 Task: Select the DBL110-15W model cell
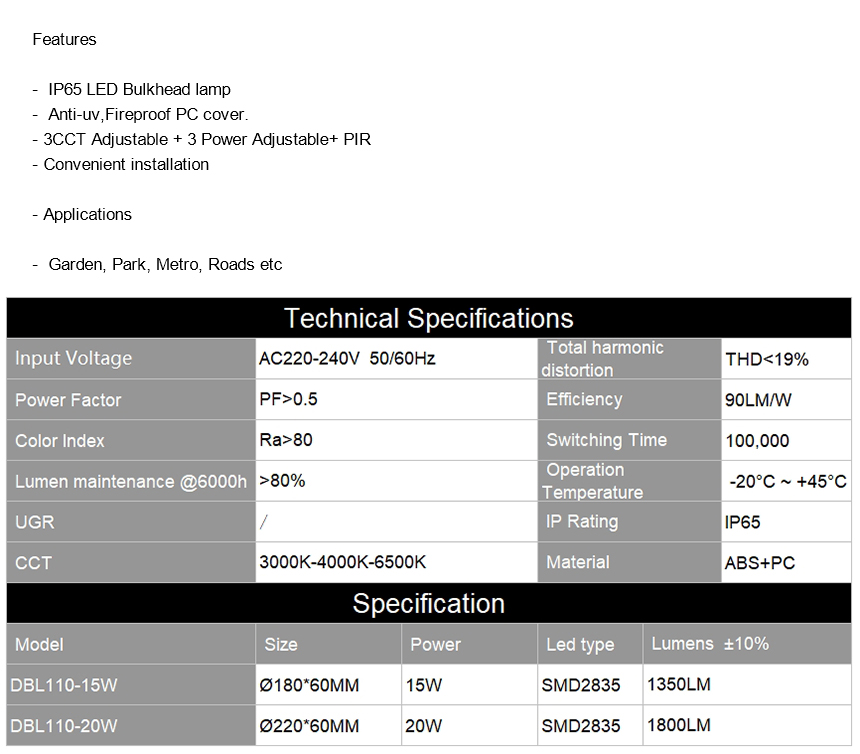click(x=131, y=685)
